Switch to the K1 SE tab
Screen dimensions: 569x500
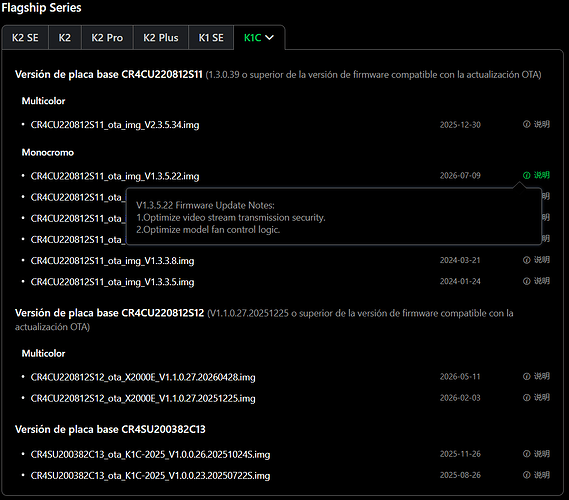211,38
